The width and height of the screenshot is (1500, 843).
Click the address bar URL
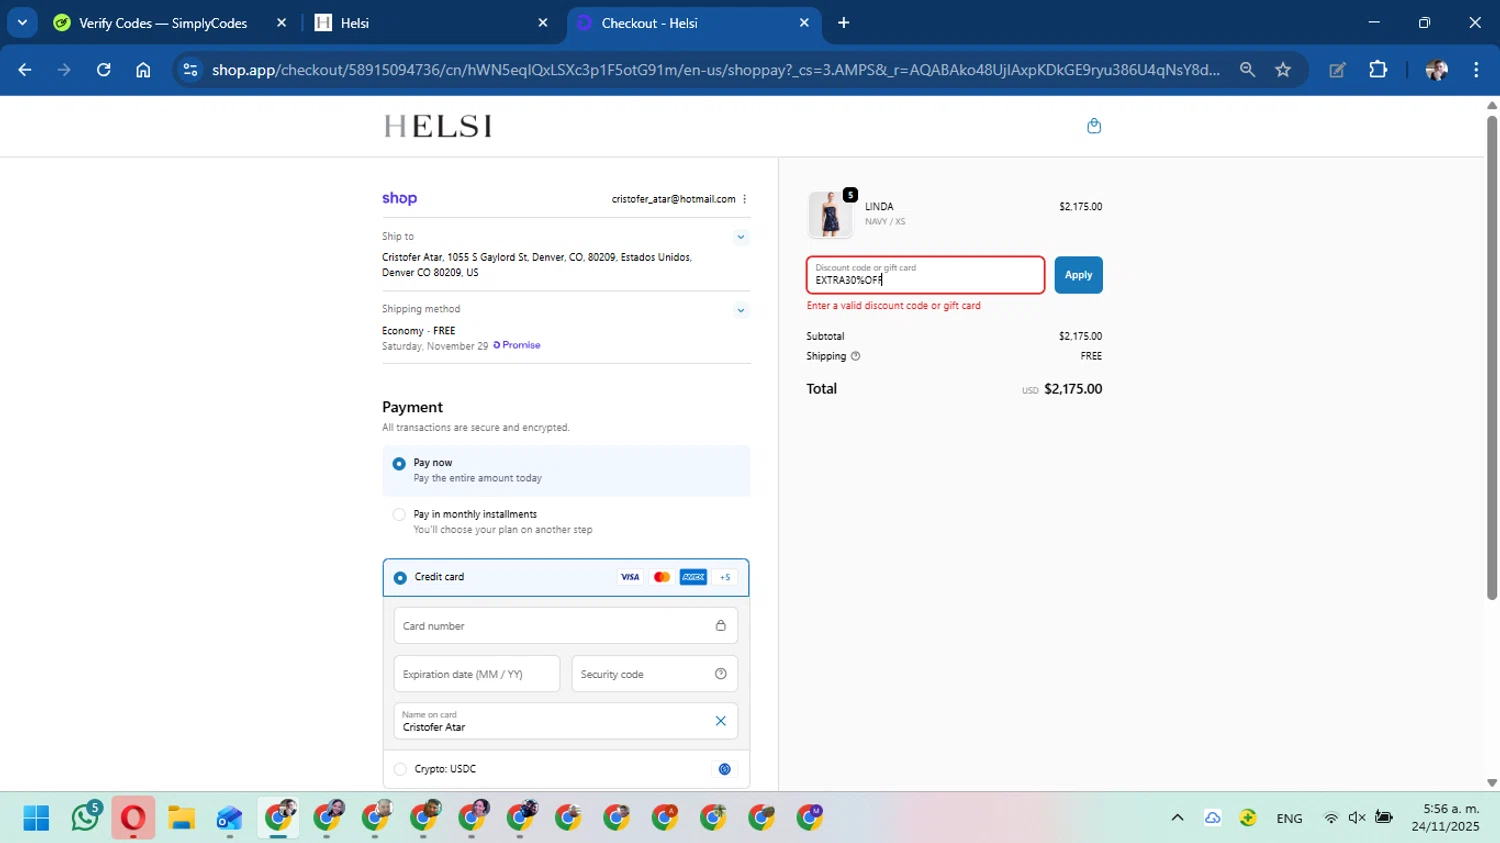(x=715, y=70)
